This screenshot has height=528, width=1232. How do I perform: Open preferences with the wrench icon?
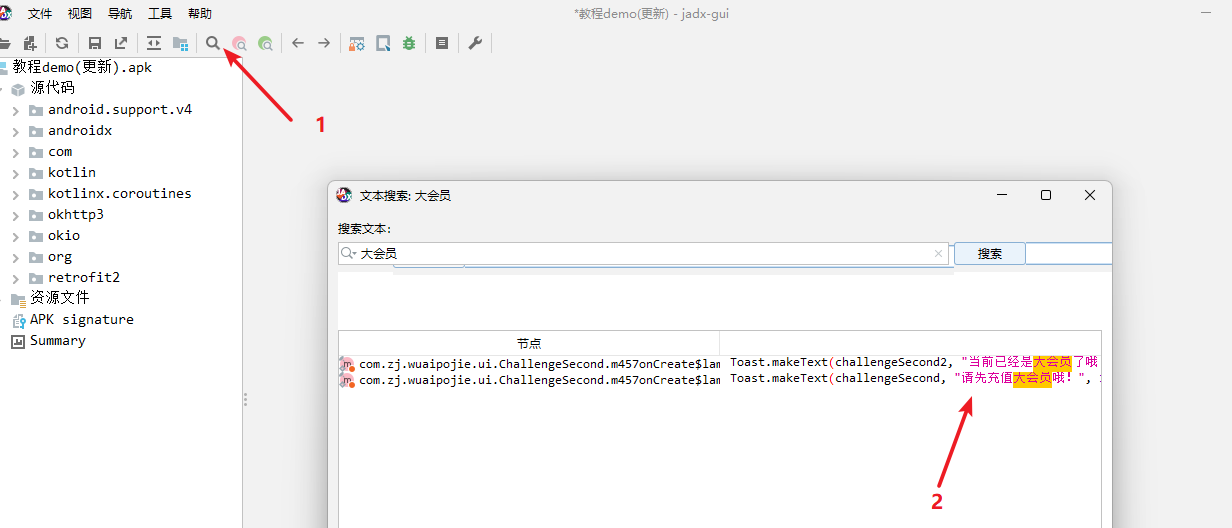475,43
